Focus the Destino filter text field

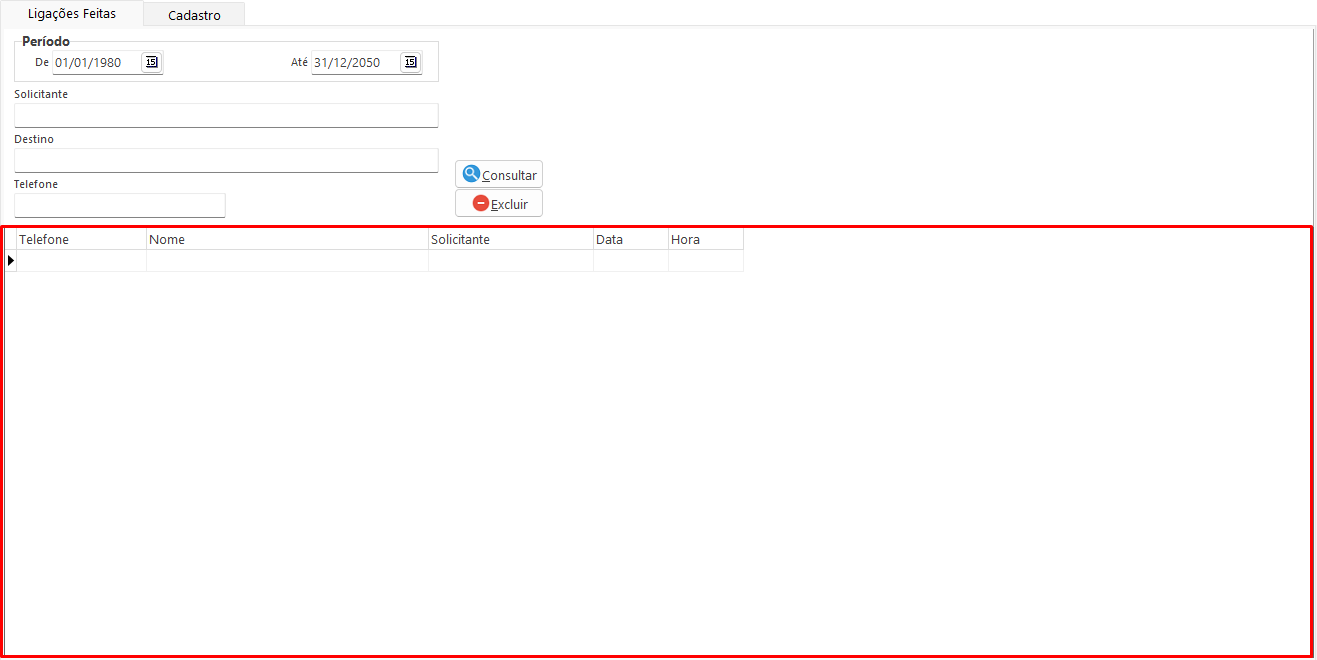226,161
